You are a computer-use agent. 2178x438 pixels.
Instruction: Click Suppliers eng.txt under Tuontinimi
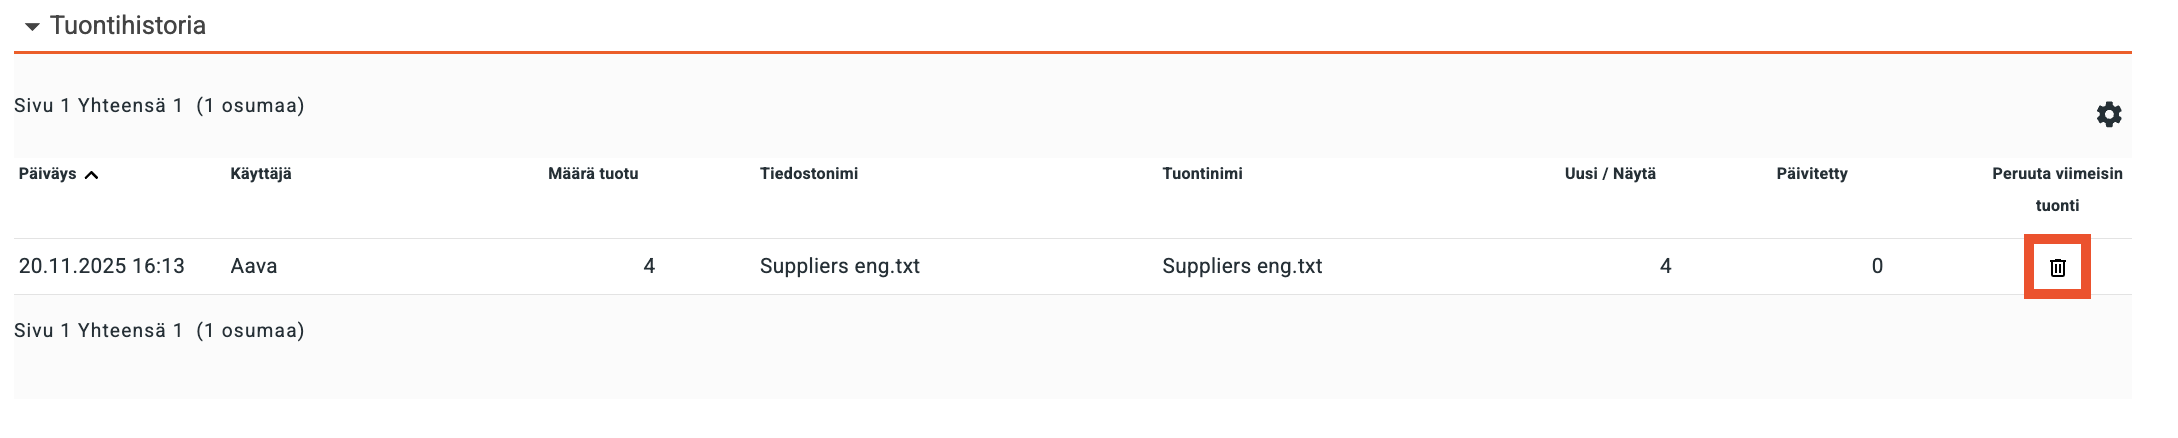pyautogui.click(x=1242, y=266)
